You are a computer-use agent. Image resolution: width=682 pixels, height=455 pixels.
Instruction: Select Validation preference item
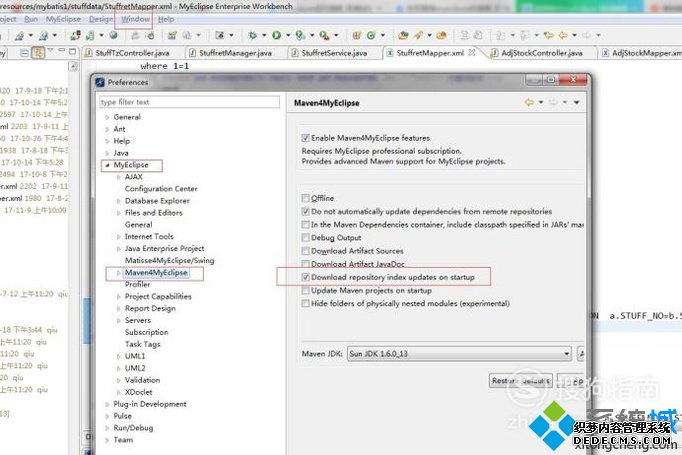pyautogui.click(x=142, y=380)
